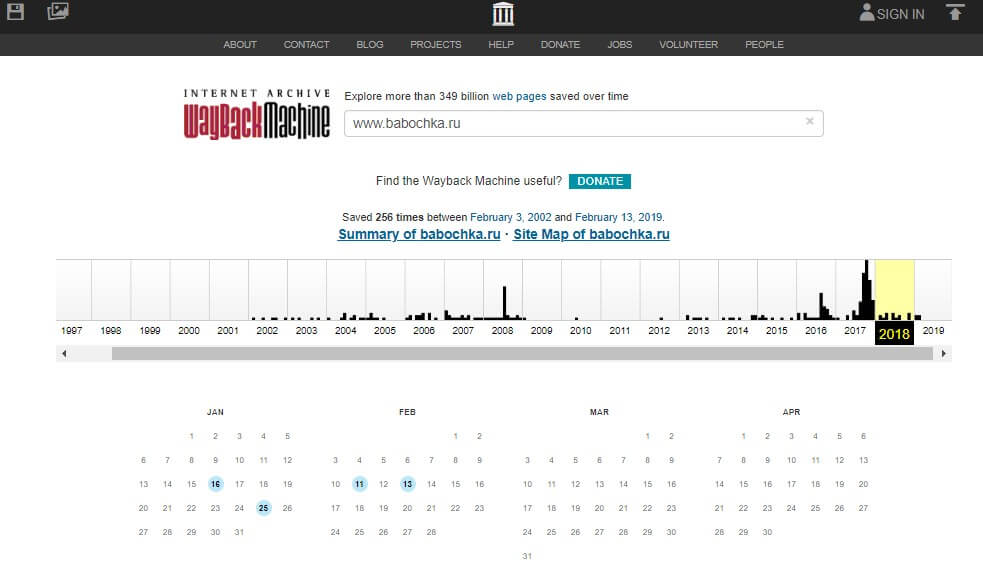Follow the 'web pages' link
Viewport: 983px width, 570px height.
point(519,96)
